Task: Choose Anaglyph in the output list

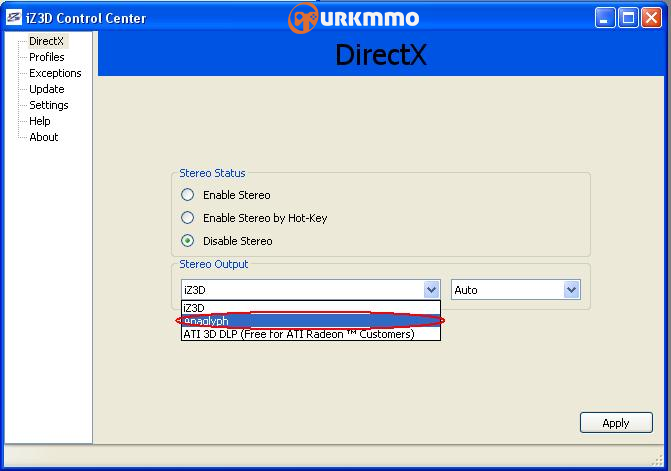Action: click(x=311, y=321)
